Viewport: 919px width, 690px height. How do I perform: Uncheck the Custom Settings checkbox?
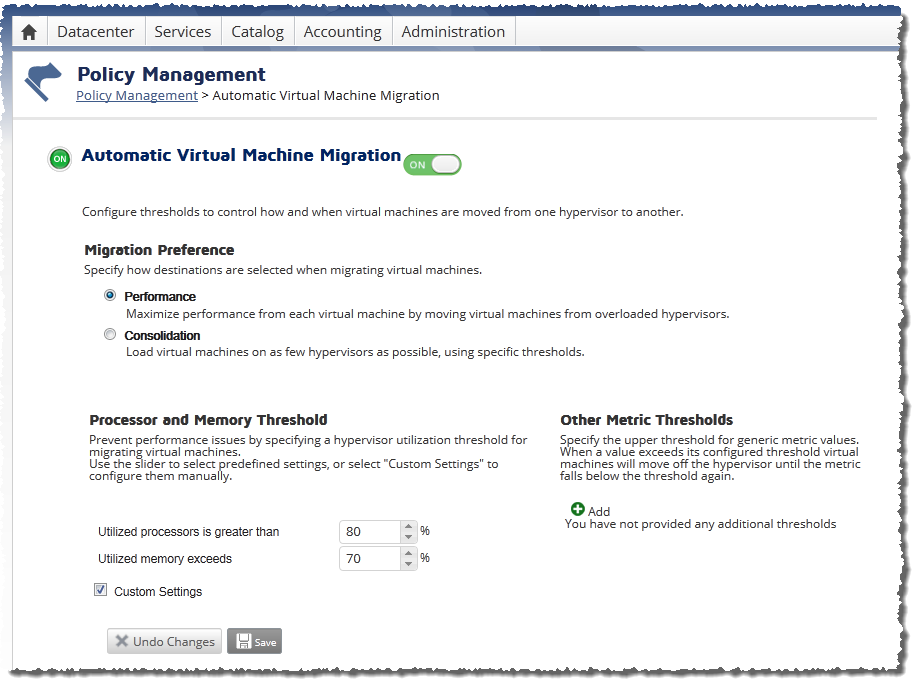click(x=100, y=590)
